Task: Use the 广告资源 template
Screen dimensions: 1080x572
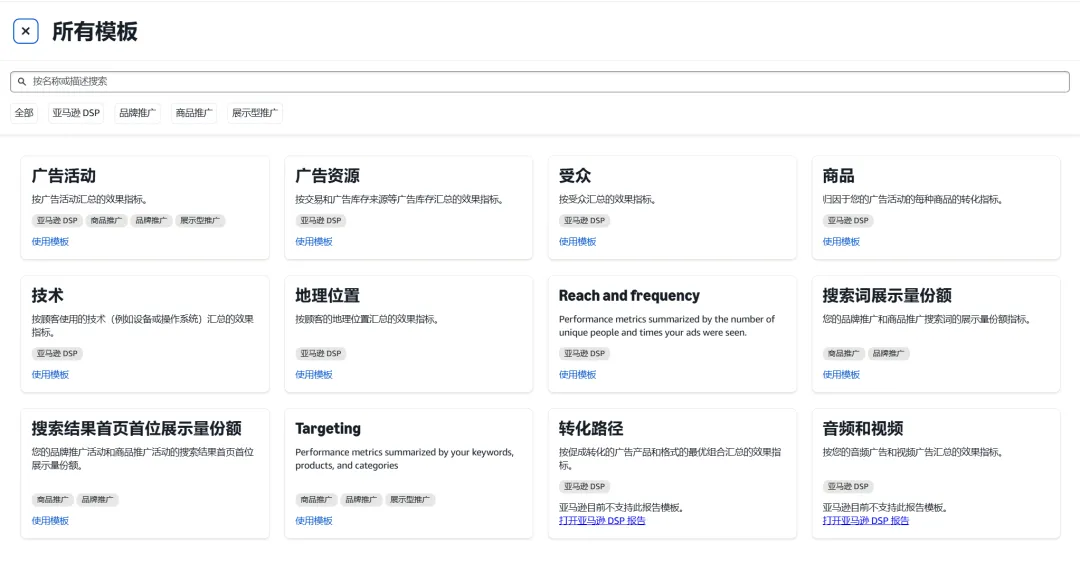Action: [314, 241]
